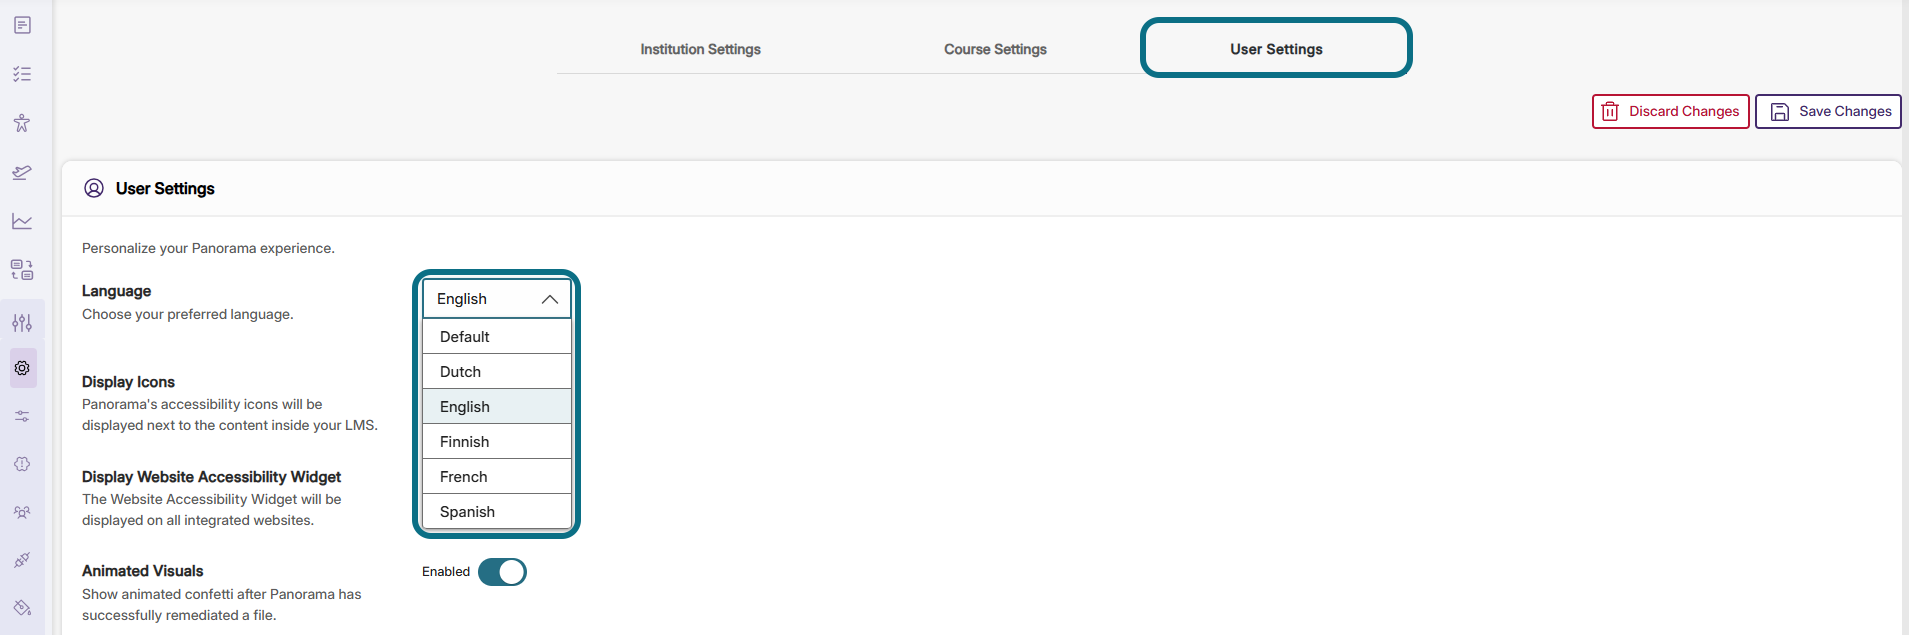Select Spanish from the language list
The height and width of the screenshot is (635, 1909).
[x=497, y=512]
